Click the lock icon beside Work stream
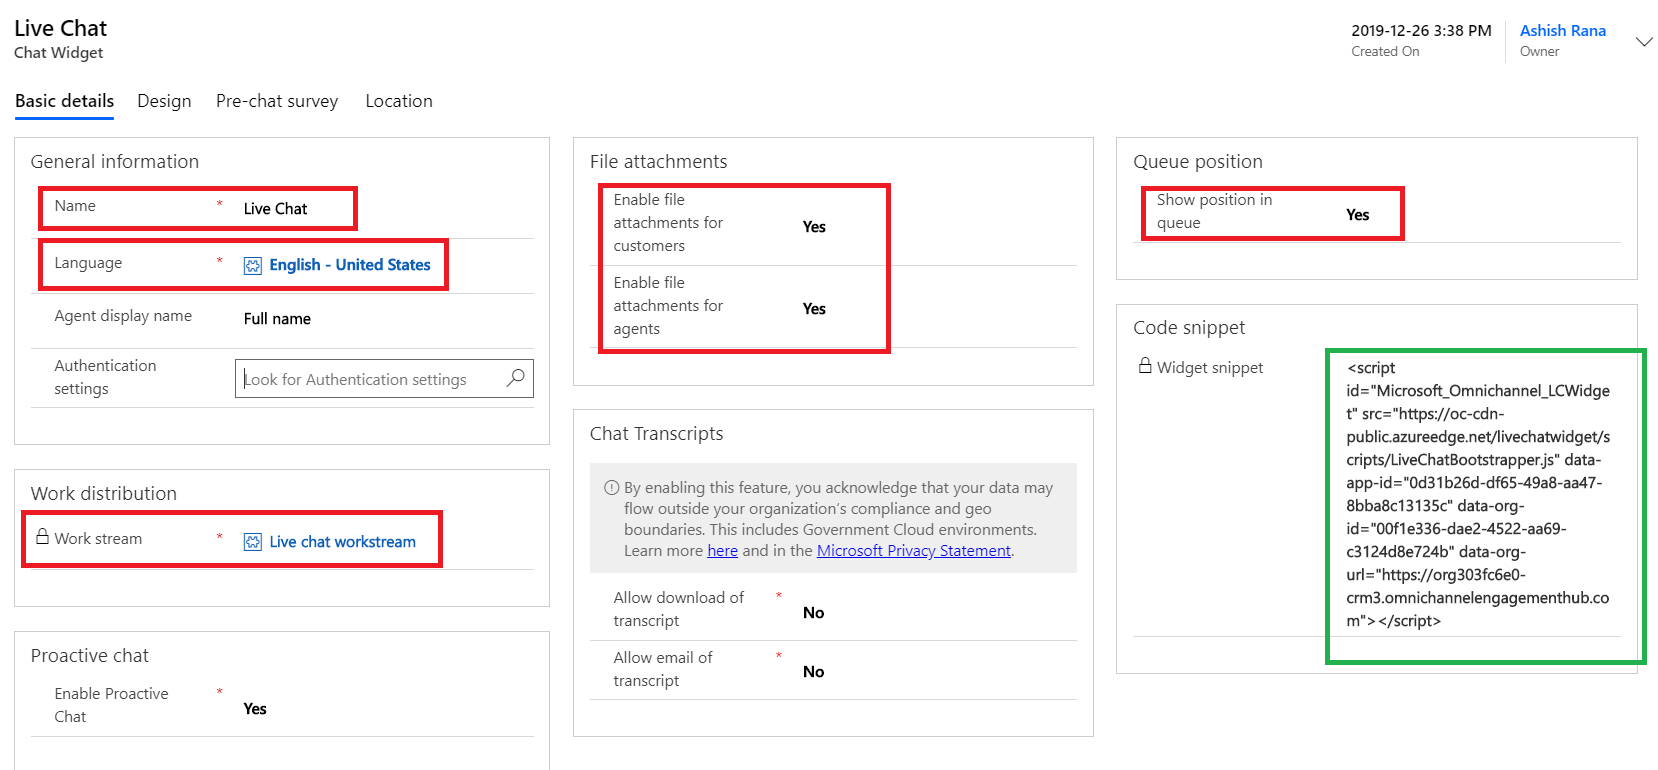 [x=42, y=537]
